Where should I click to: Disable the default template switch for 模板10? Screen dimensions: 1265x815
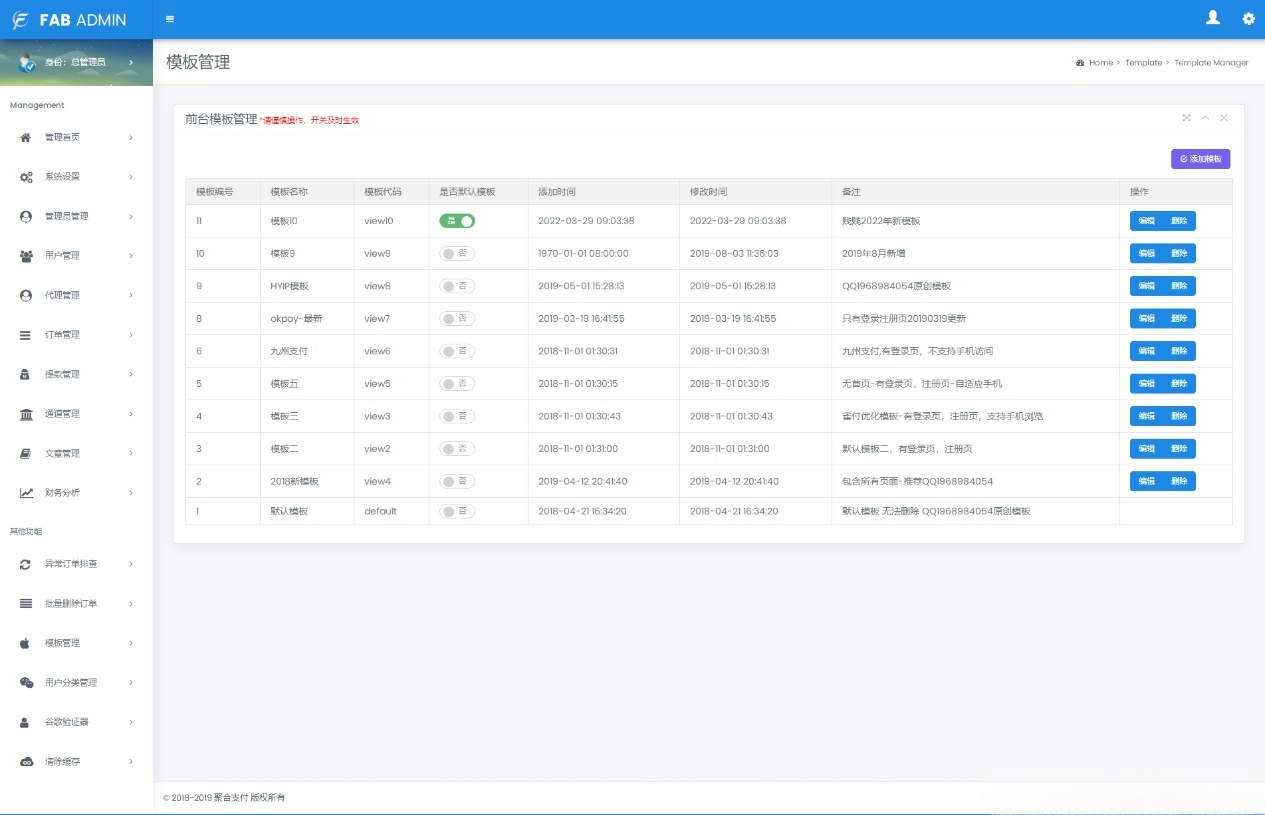pos(457,221)
